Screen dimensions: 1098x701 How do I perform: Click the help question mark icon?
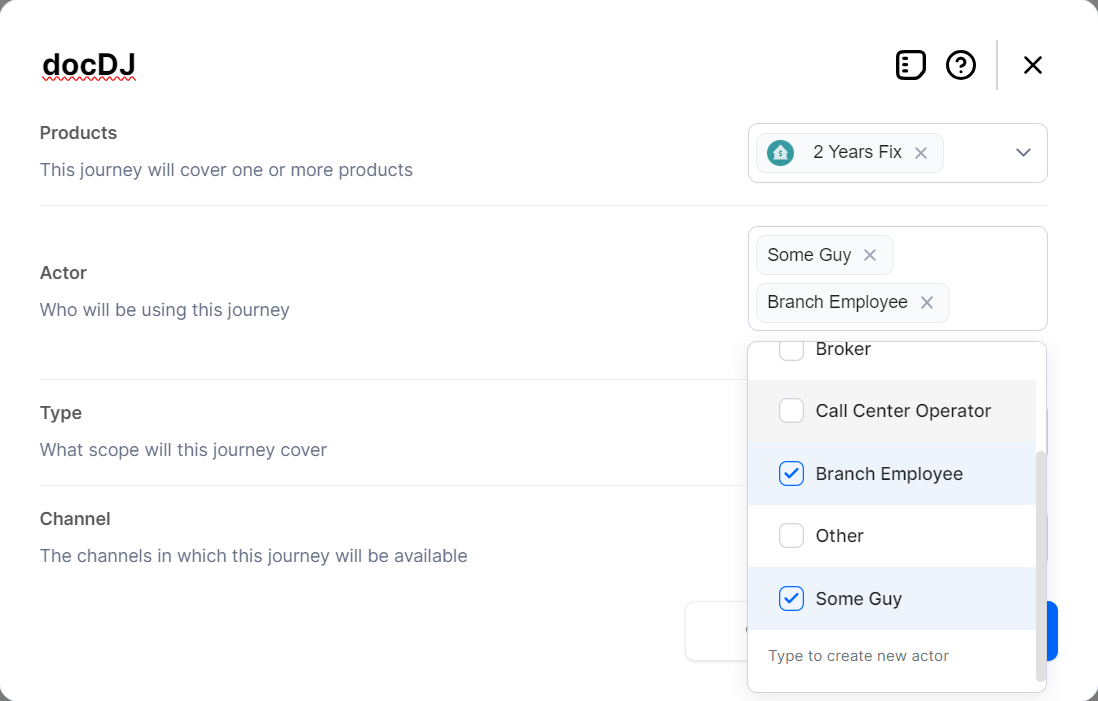point(961,65)
